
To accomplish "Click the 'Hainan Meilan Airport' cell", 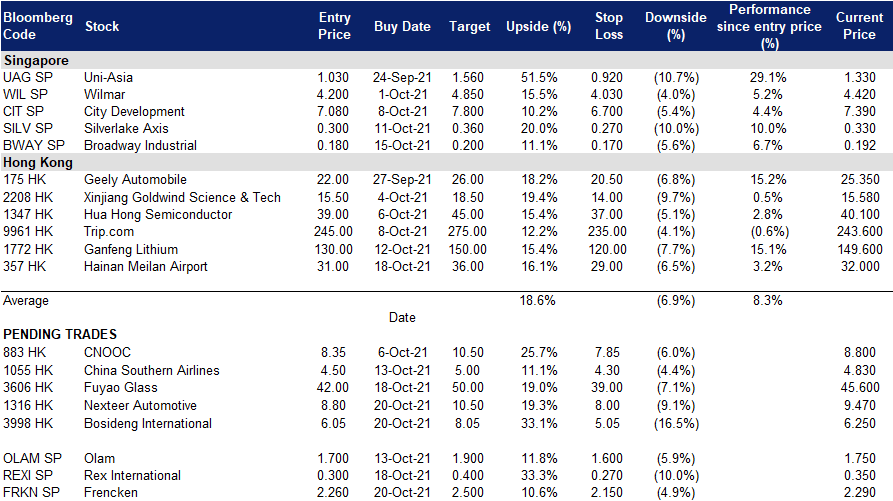I will [x=145, y=266].
